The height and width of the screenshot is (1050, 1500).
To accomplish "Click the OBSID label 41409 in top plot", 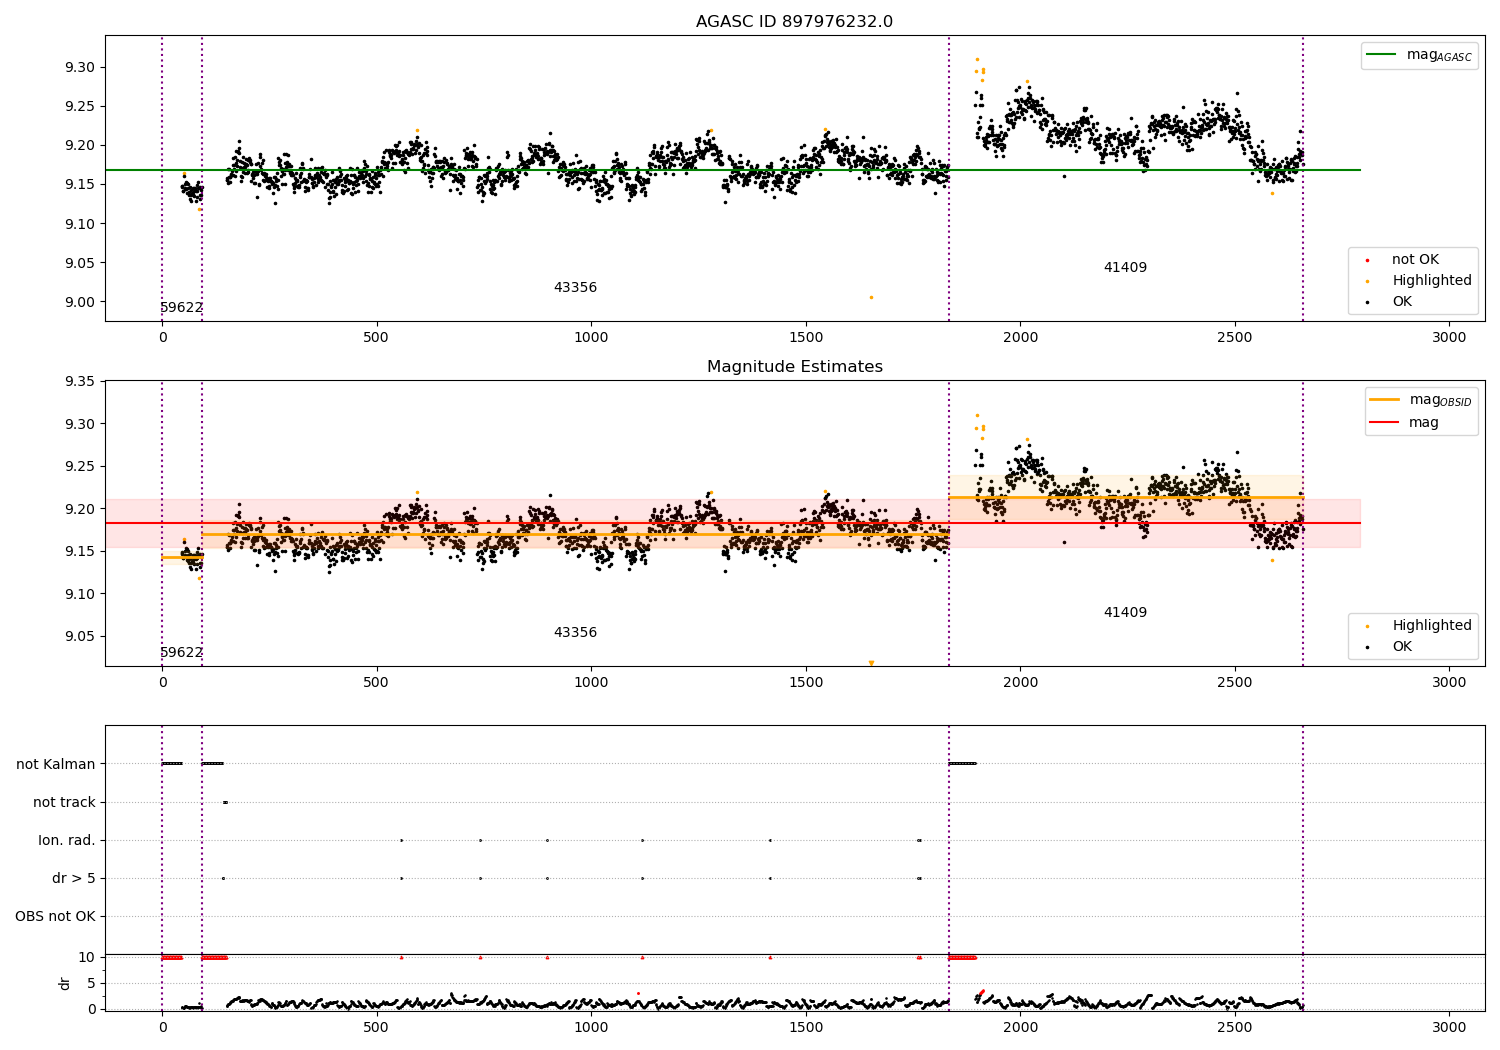I will [x=1125, y=268].
